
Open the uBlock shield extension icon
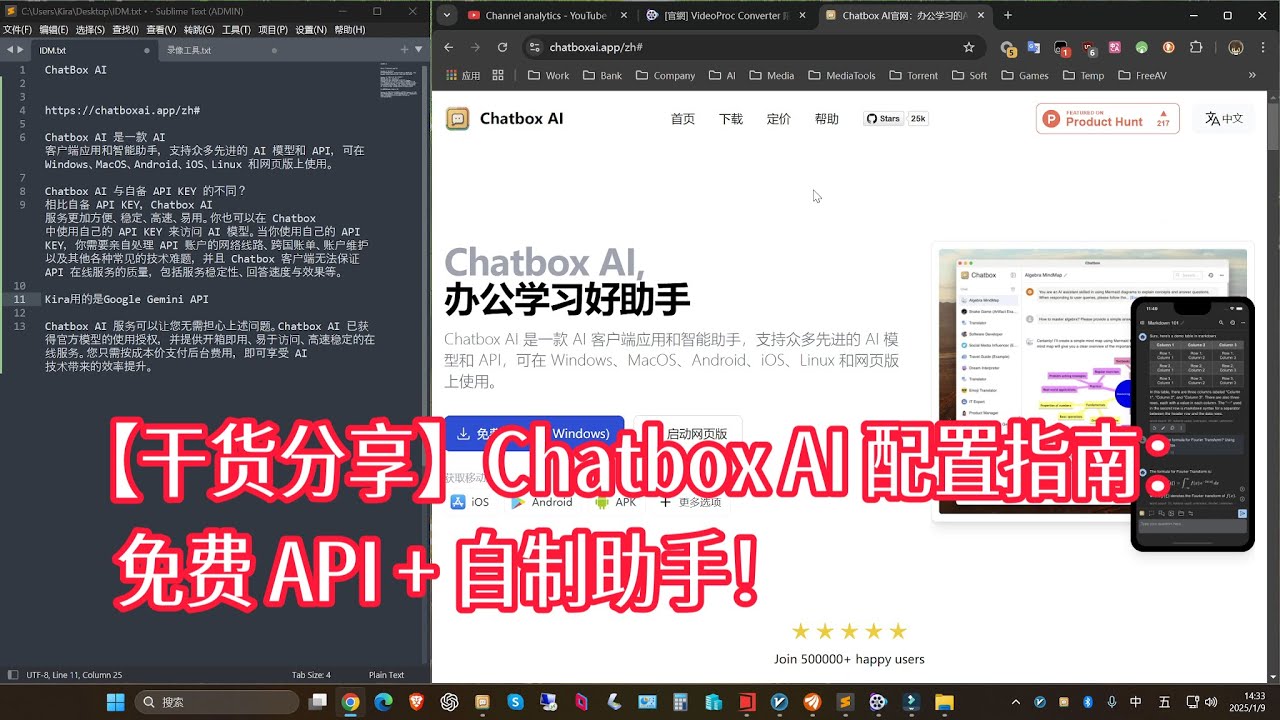1088,47
